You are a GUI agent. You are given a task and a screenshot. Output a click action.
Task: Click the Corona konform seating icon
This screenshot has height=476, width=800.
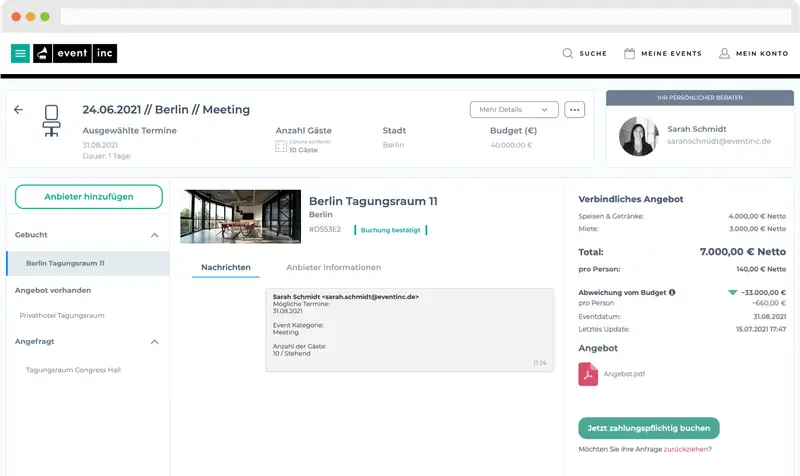point(281,146)
